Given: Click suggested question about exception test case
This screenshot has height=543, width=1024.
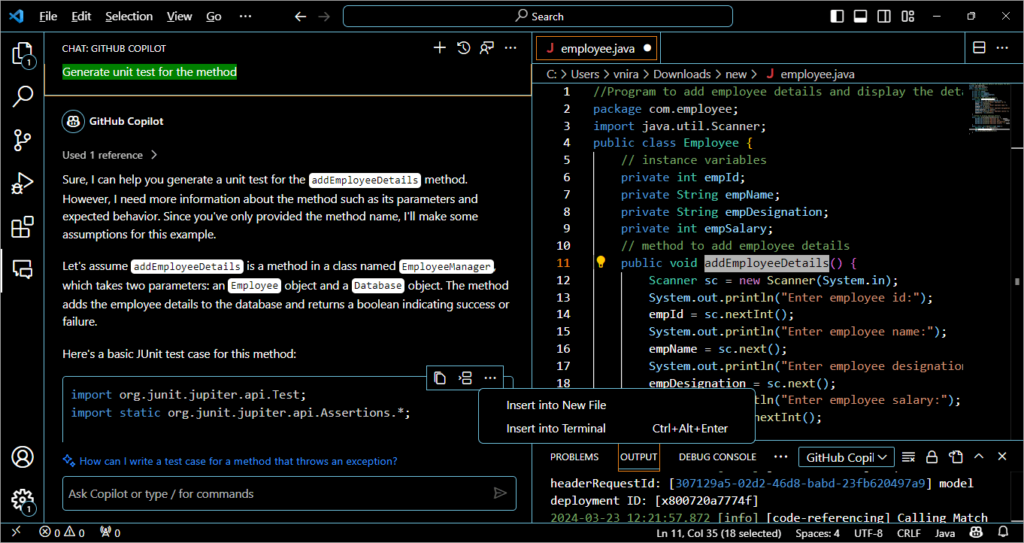Looking at the screenshot, I should [238, 461].
